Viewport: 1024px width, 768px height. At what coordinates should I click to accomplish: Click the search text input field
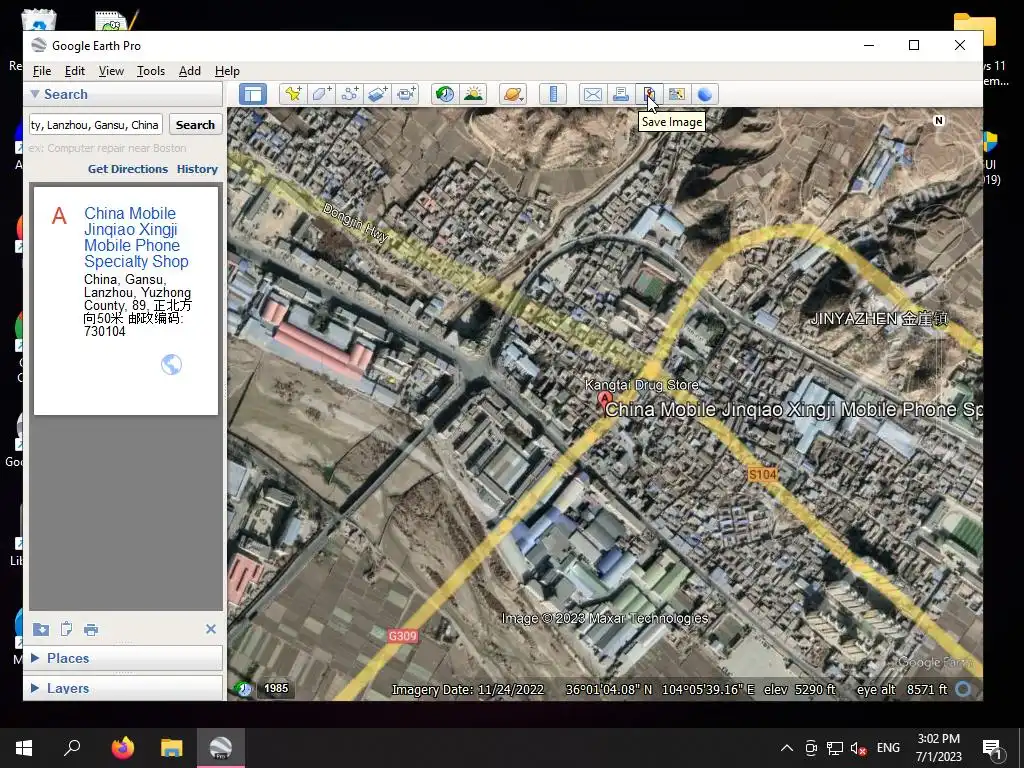96,125
